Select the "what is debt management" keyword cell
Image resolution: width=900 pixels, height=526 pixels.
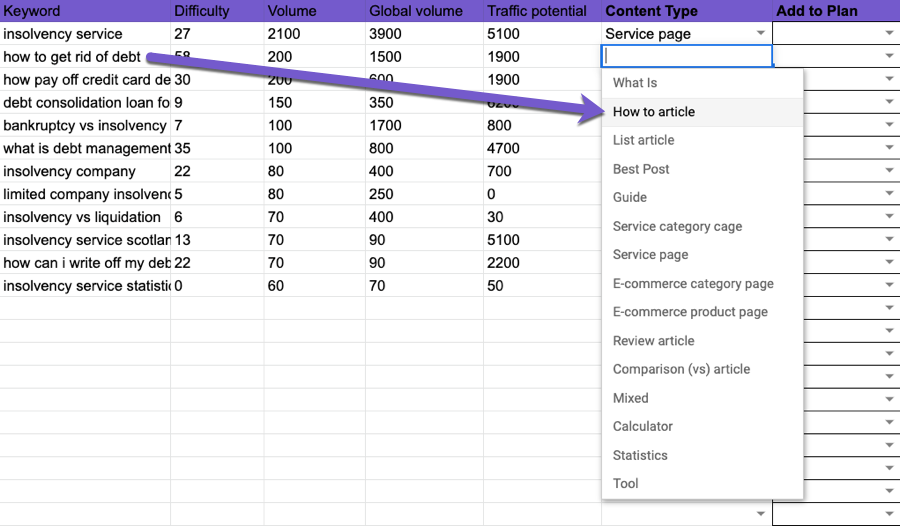85,149
